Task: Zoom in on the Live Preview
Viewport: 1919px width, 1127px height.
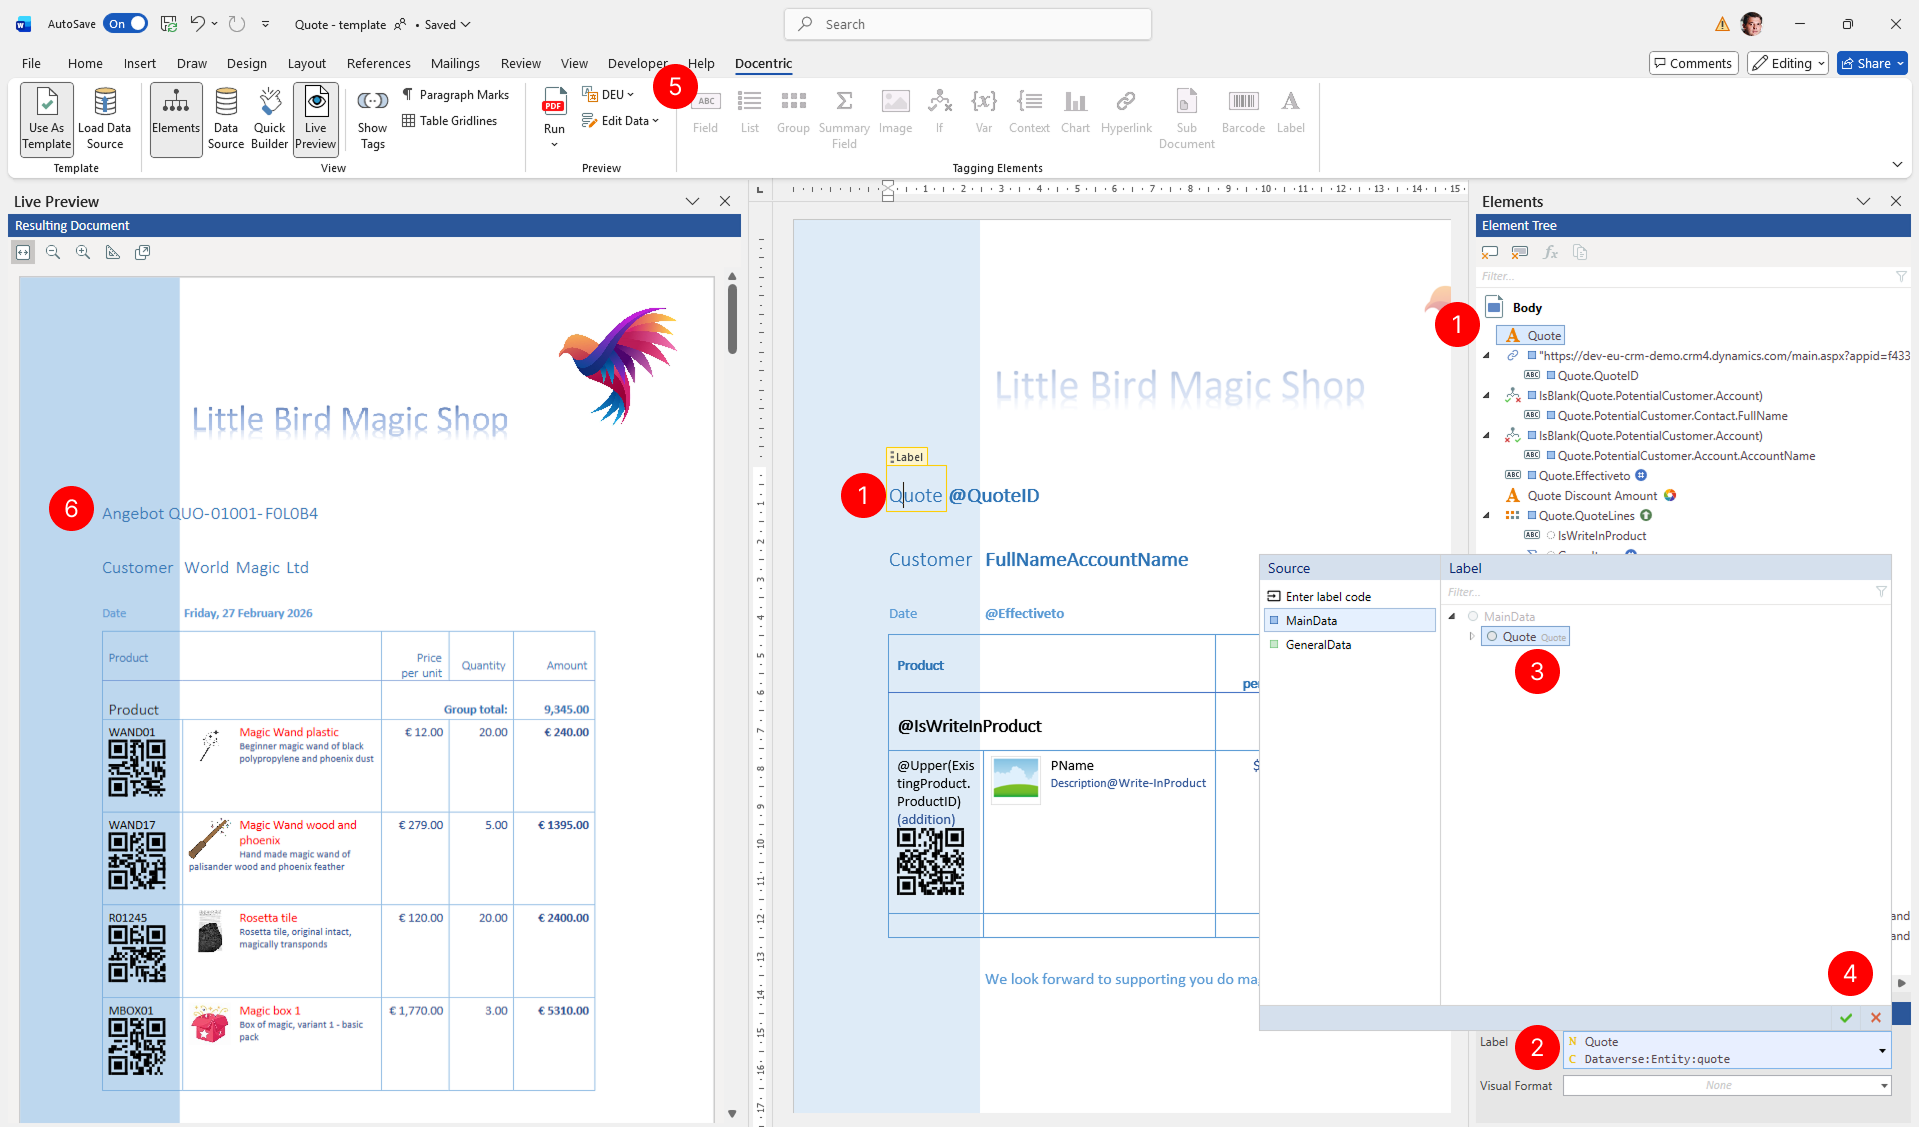Action: [83, 253]
